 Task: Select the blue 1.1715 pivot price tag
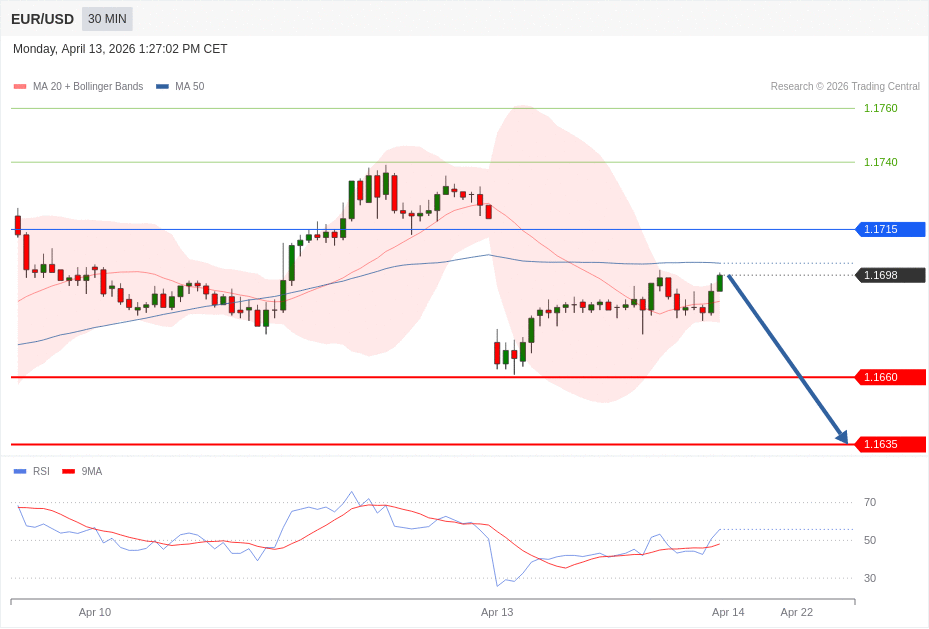[890, 229]
